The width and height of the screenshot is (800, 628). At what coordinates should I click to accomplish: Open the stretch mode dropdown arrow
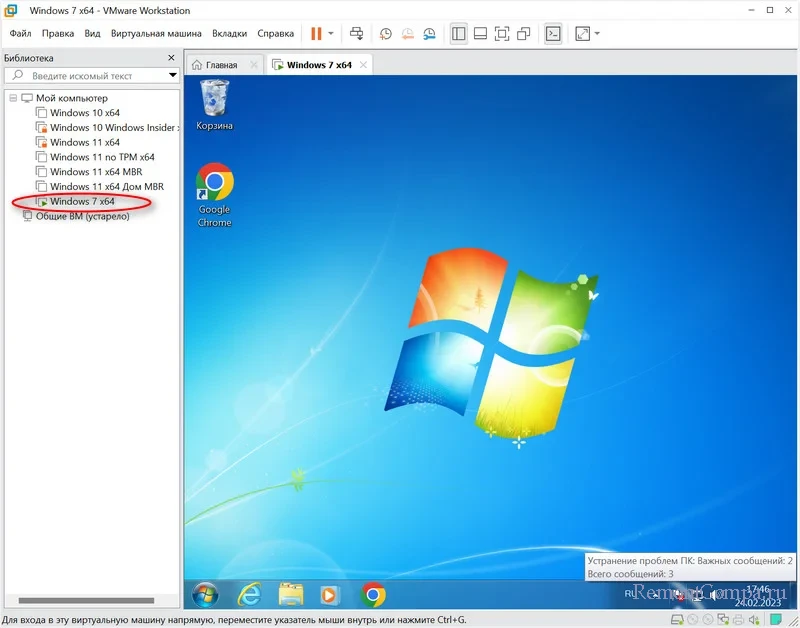[597, 34]
